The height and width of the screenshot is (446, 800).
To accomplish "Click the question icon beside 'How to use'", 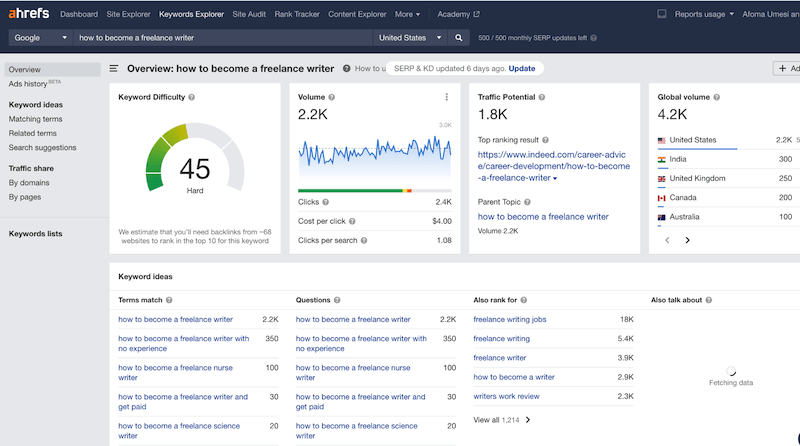I will (346, 68).
